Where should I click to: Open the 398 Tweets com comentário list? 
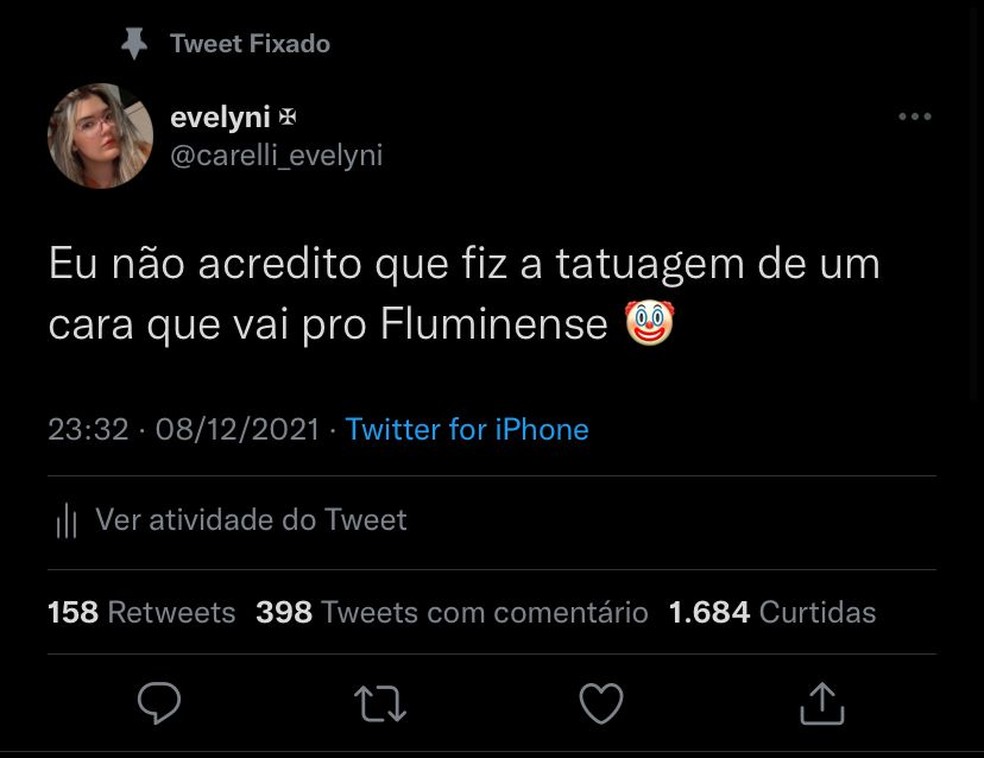451,612
